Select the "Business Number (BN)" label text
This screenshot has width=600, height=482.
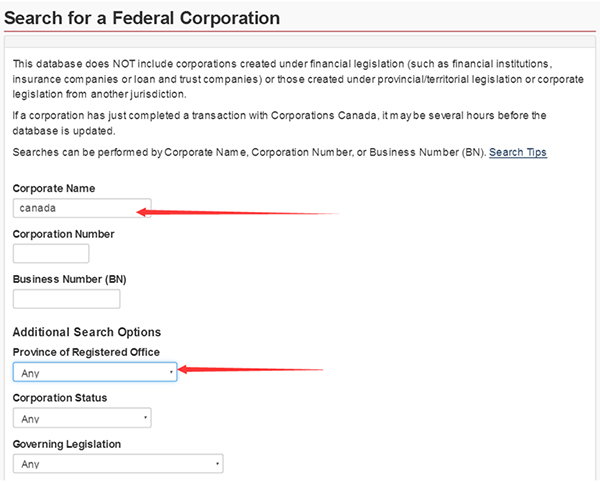pyautogui.click(x=69, y=279)
